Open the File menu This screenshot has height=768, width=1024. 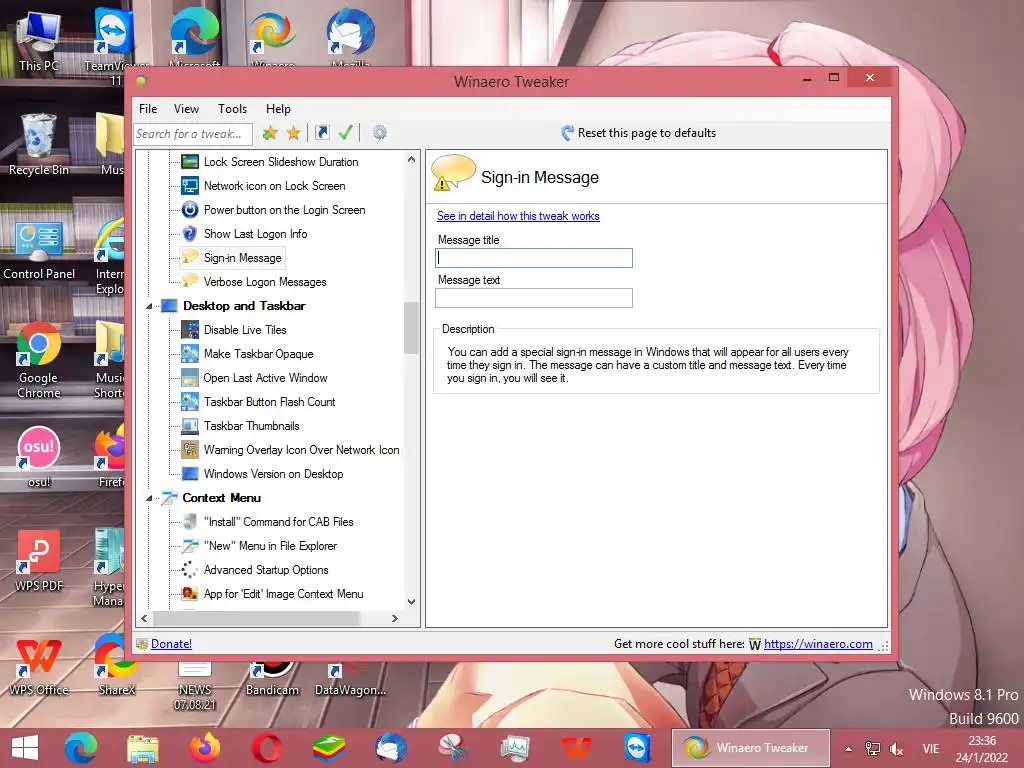pyautogui.click(x=148, y=109)
